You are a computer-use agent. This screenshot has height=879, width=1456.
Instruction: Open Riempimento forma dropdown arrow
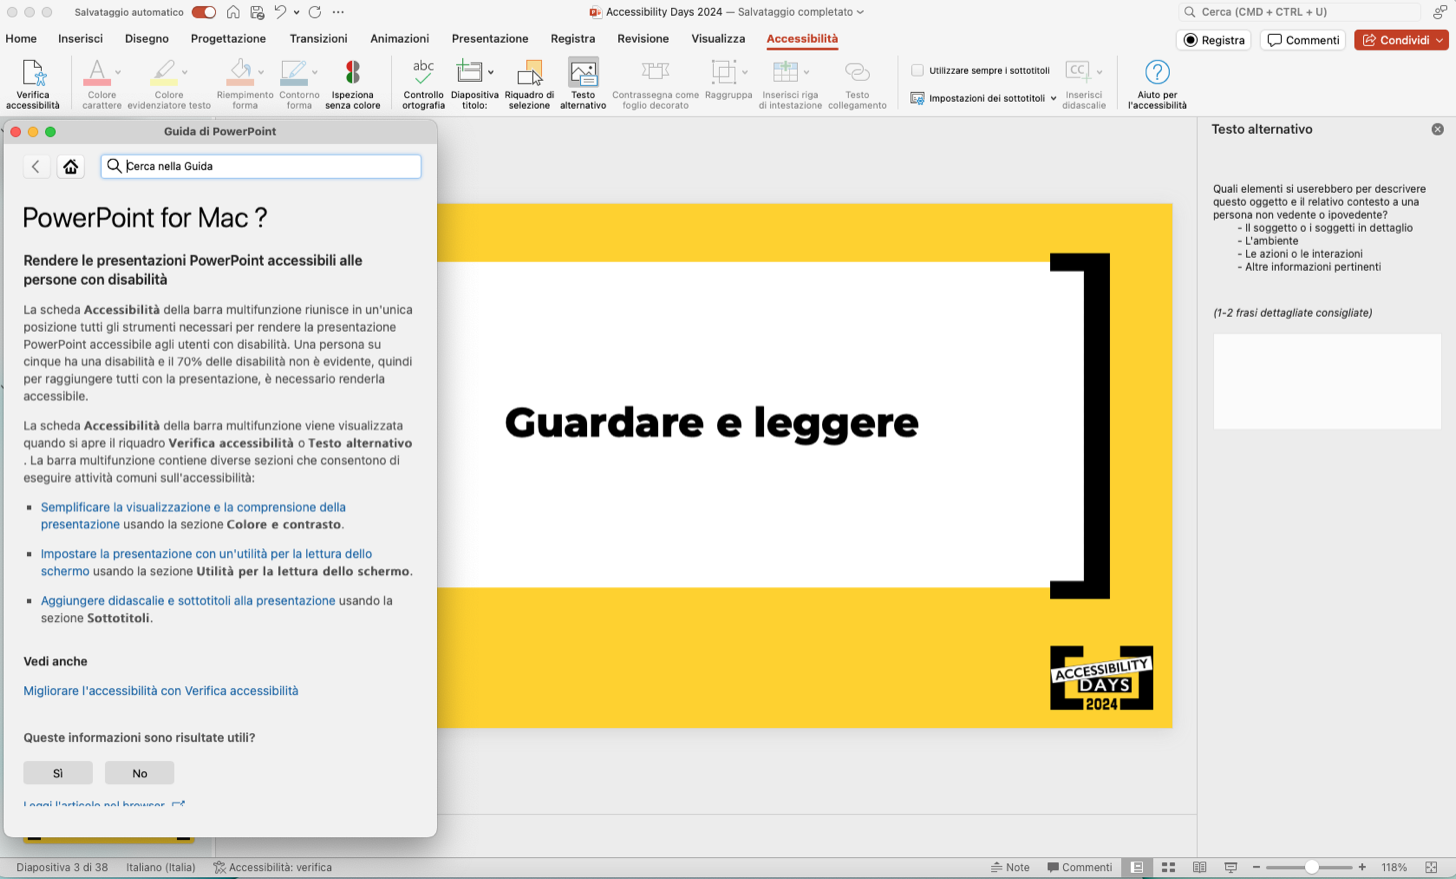click(x=261, y=73)
